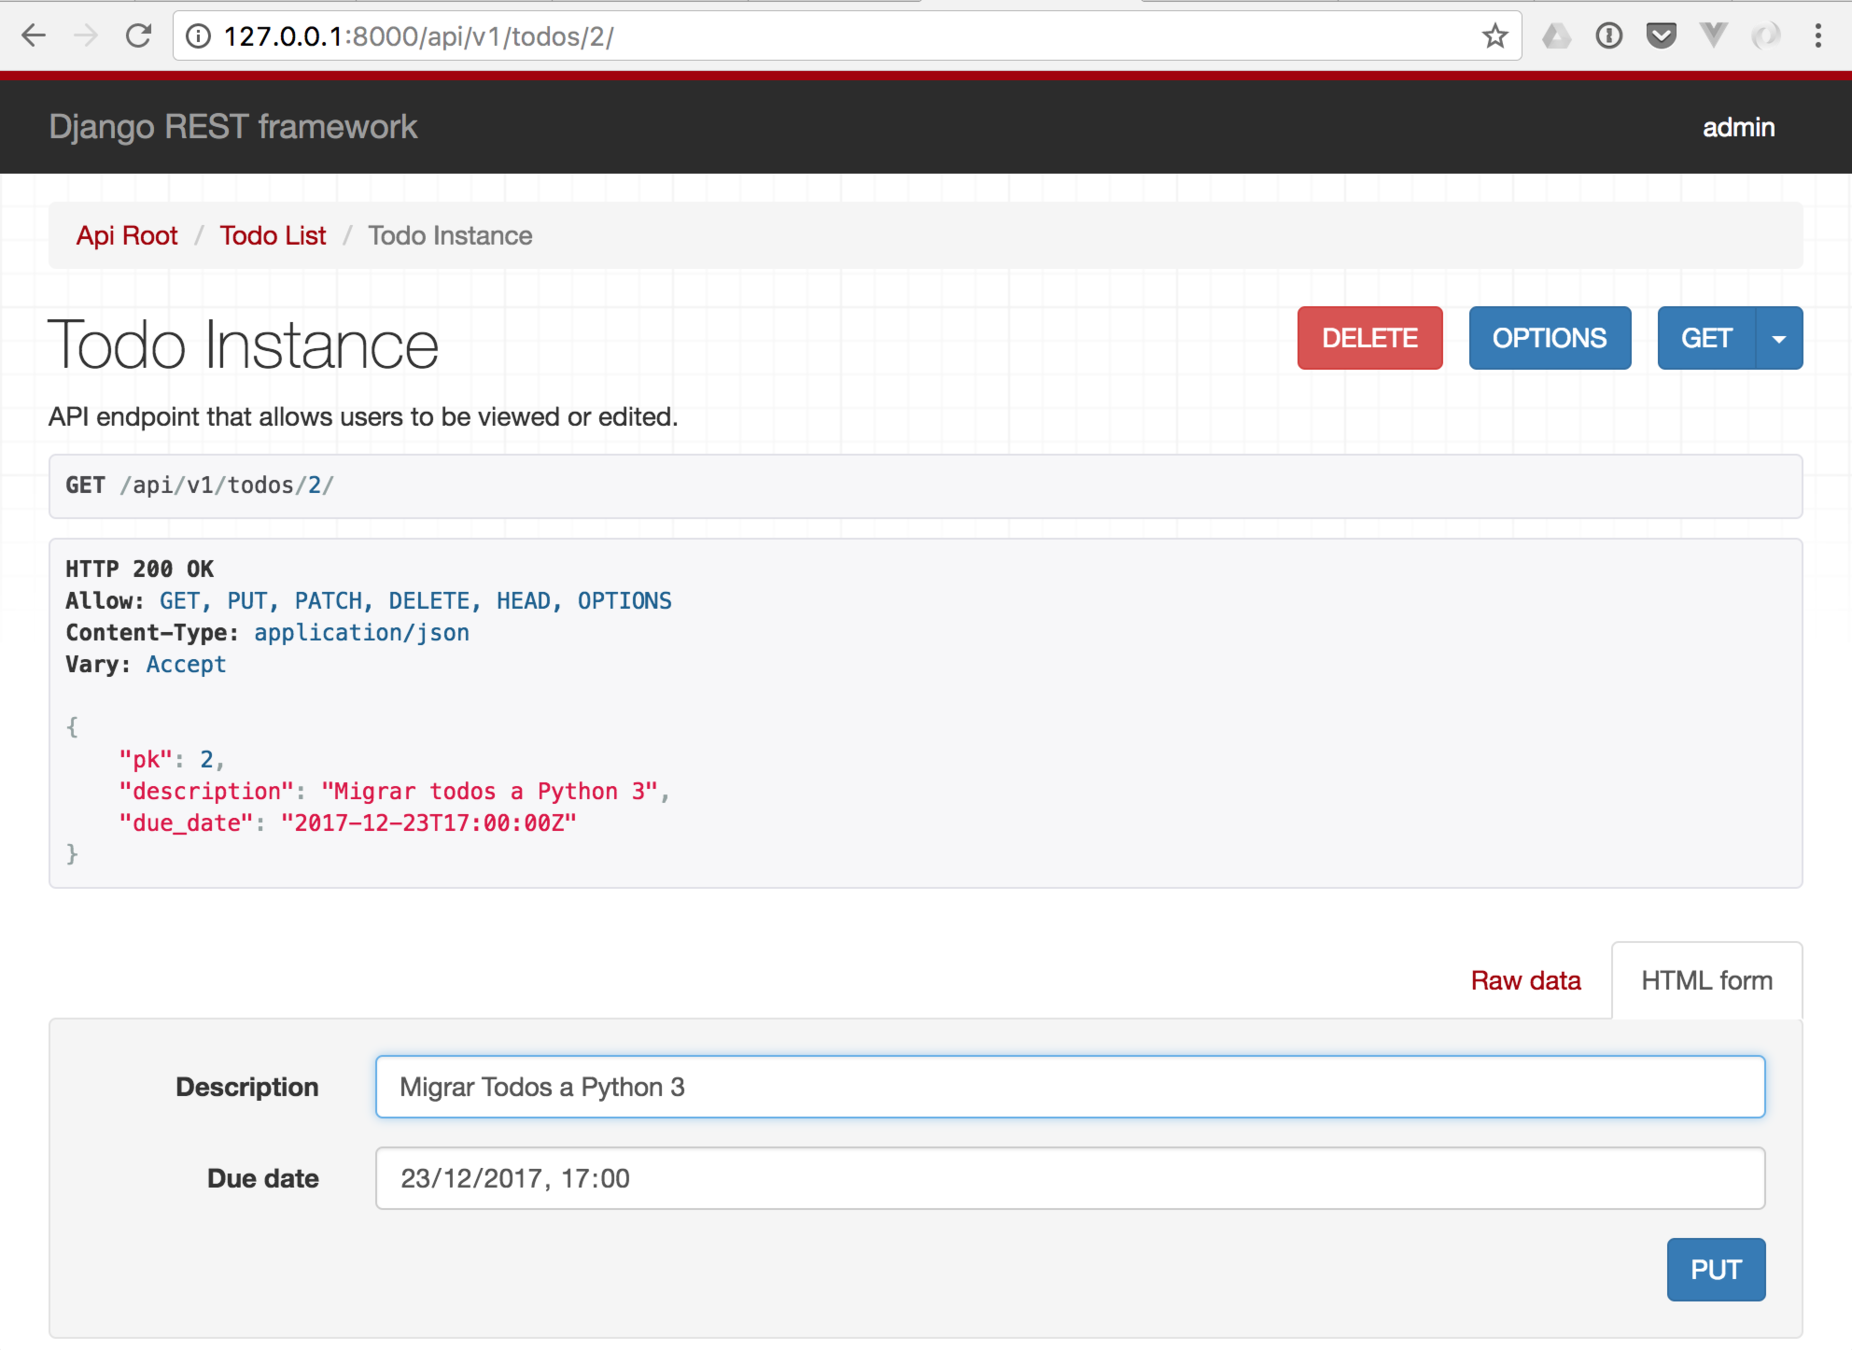Click the "pk": 2 JSON line
The height and width of the screenshot is (1350, 1852).
coord(171,760)
